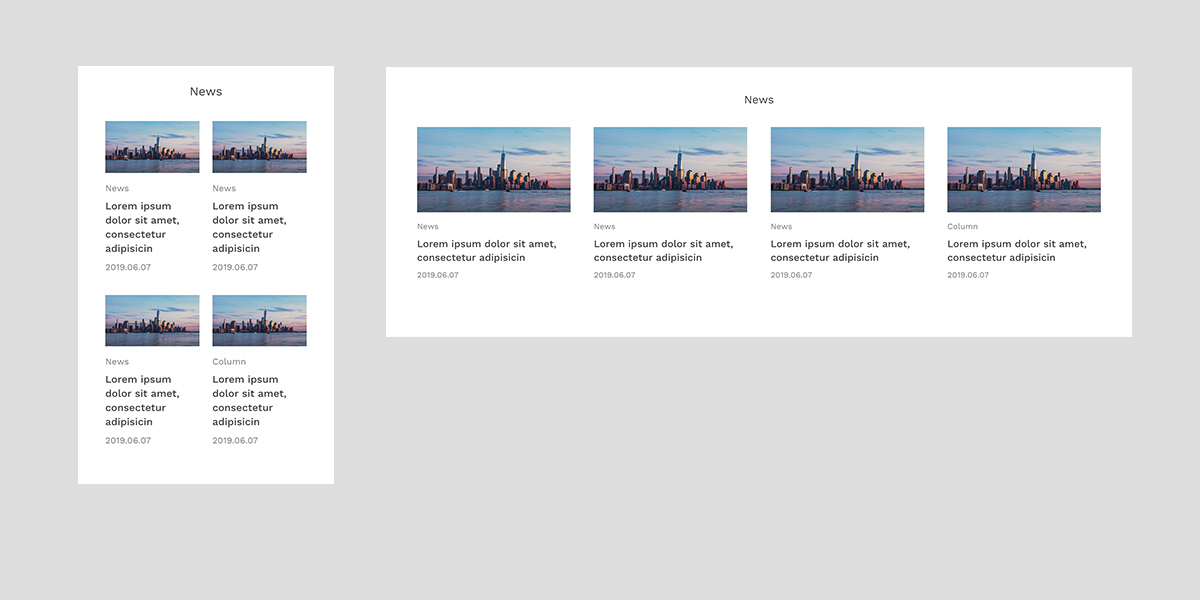Select the News category label of the wide panel's first card
Viewport: 1200px width, 600px height.
click(428, 227)
